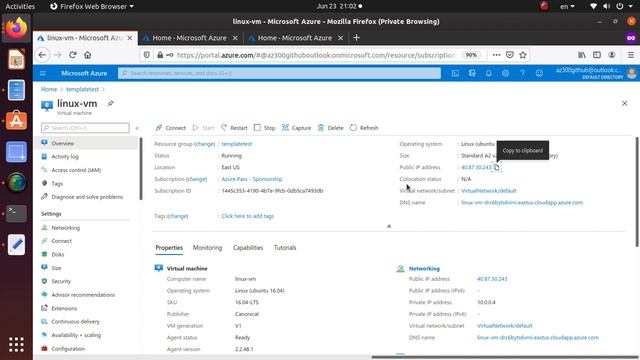The width and height of the screenshot is (640, 360).
Task: Open Cloud Shell from the Azure header
Action: (x=455, y=73)
